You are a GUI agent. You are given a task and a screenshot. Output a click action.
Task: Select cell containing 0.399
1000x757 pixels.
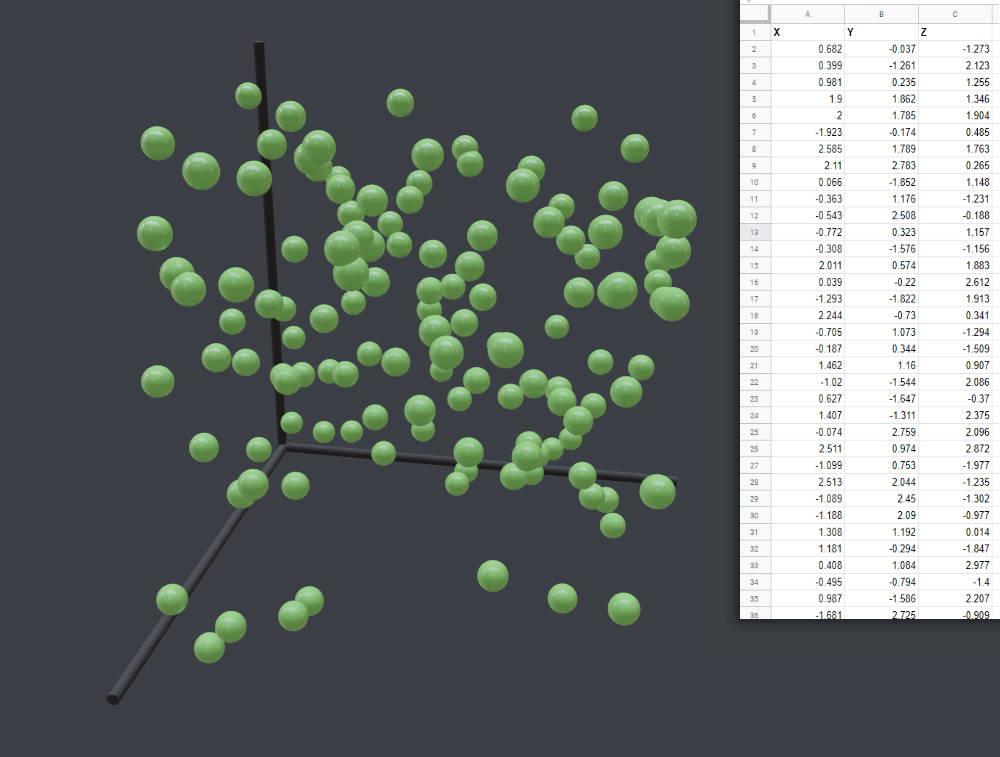coord(807,66)
